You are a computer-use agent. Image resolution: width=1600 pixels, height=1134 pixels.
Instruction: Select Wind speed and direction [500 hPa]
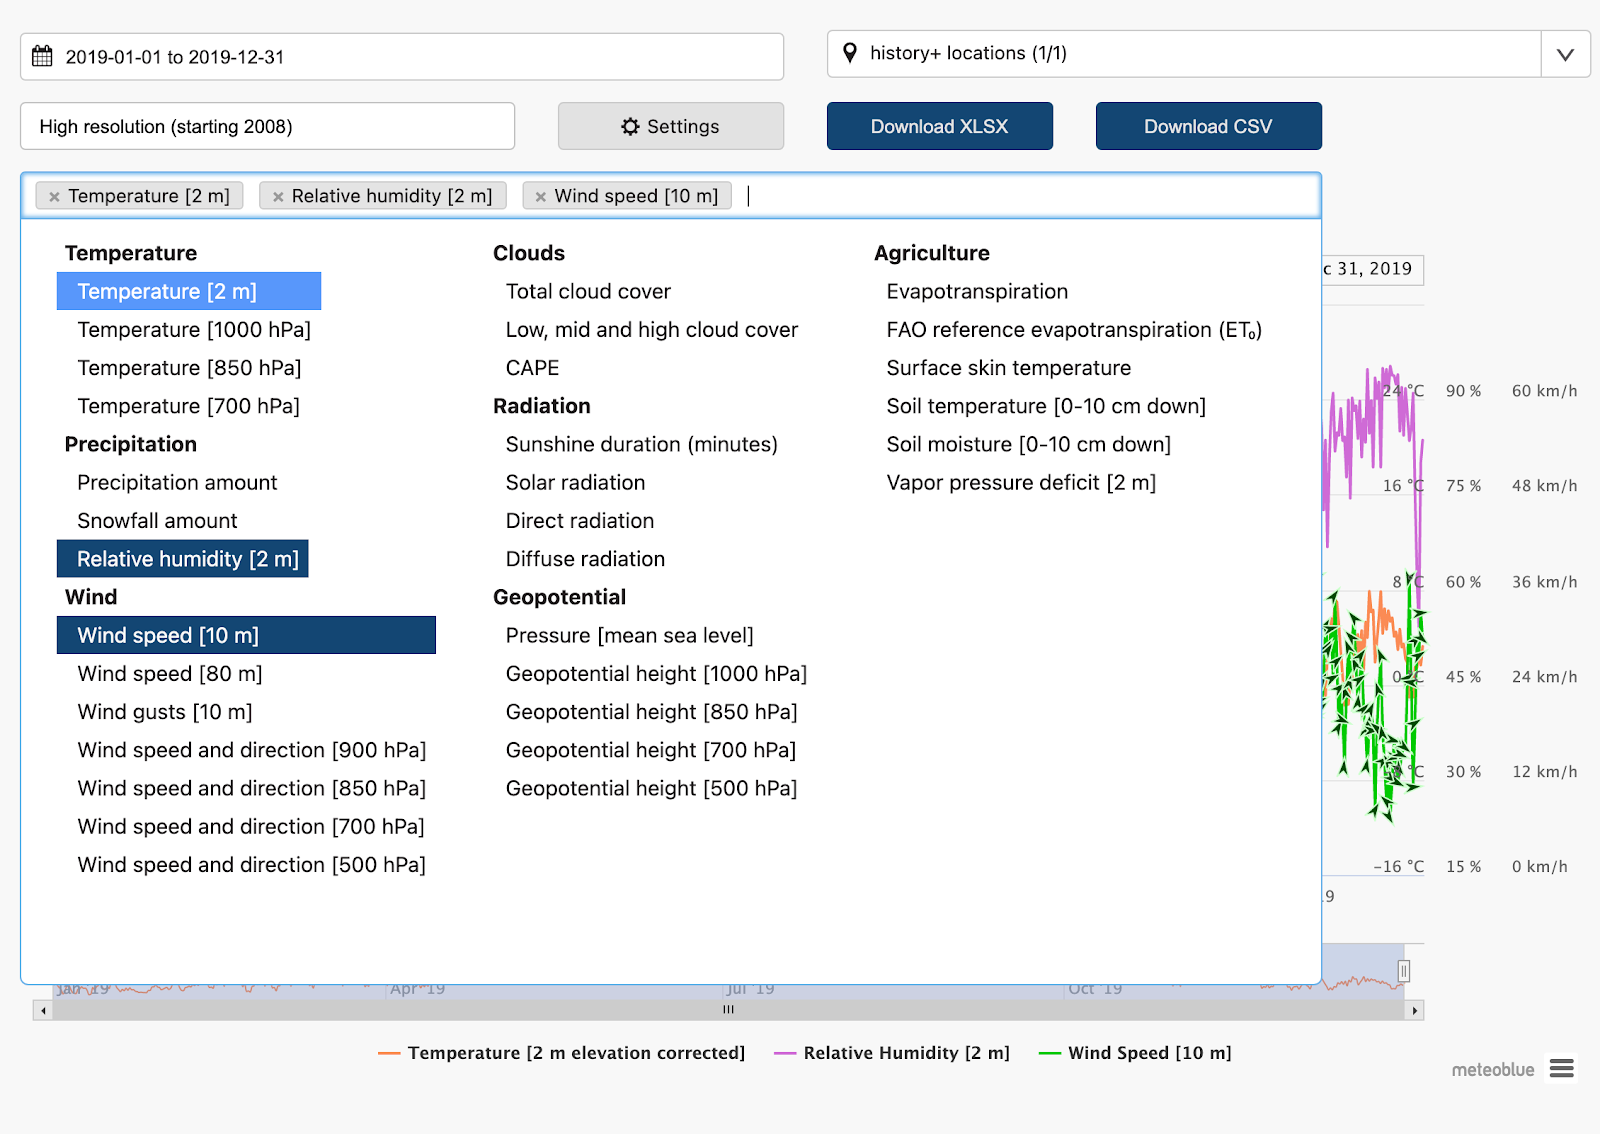(x=252, y=865)
